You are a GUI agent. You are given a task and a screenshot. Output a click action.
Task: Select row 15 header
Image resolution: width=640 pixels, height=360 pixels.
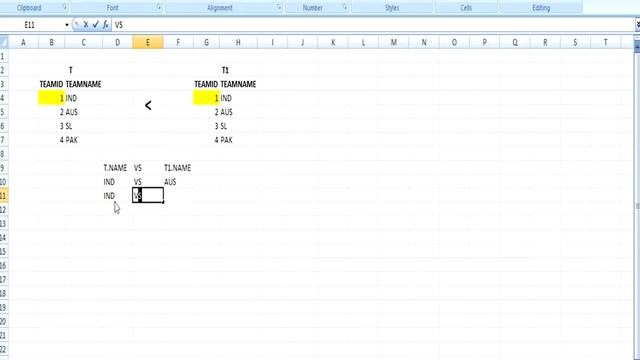tap(4, 251)
